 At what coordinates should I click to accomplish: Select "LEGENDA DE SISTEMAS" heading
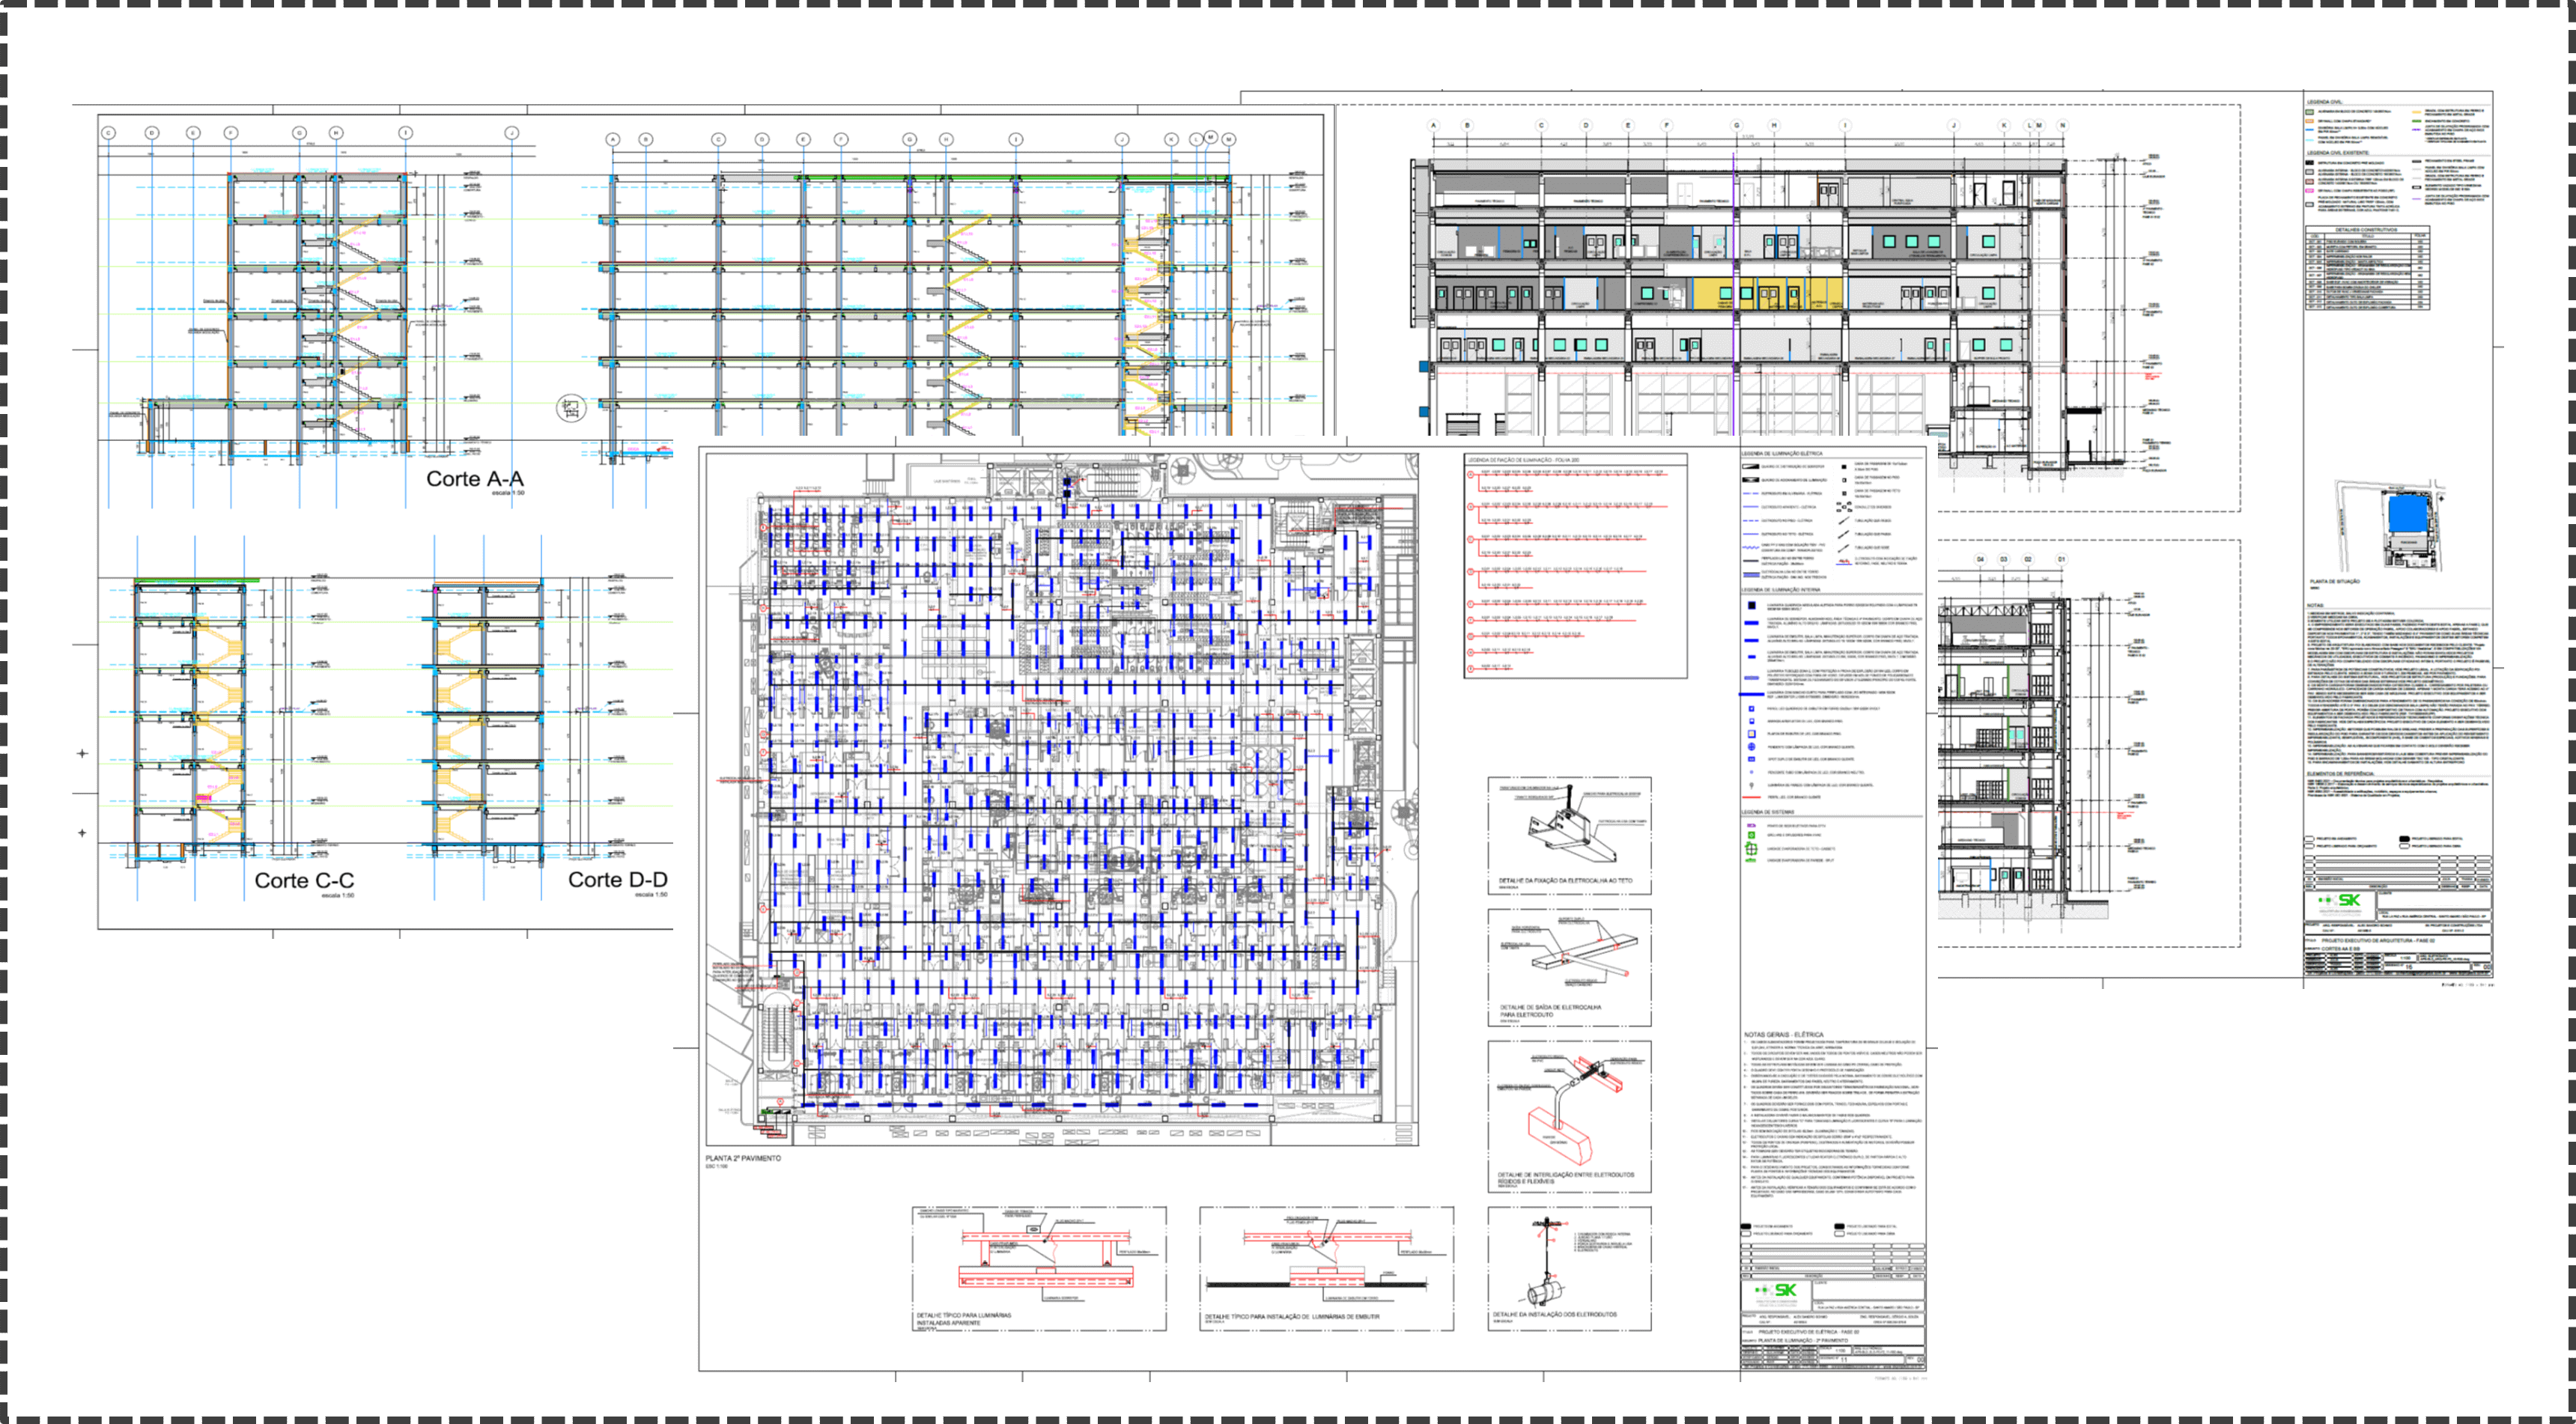[1768, 812]
